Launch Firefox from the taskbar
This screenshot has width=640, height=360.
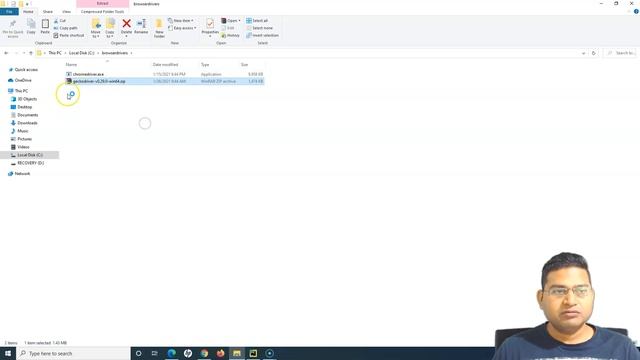220,353
